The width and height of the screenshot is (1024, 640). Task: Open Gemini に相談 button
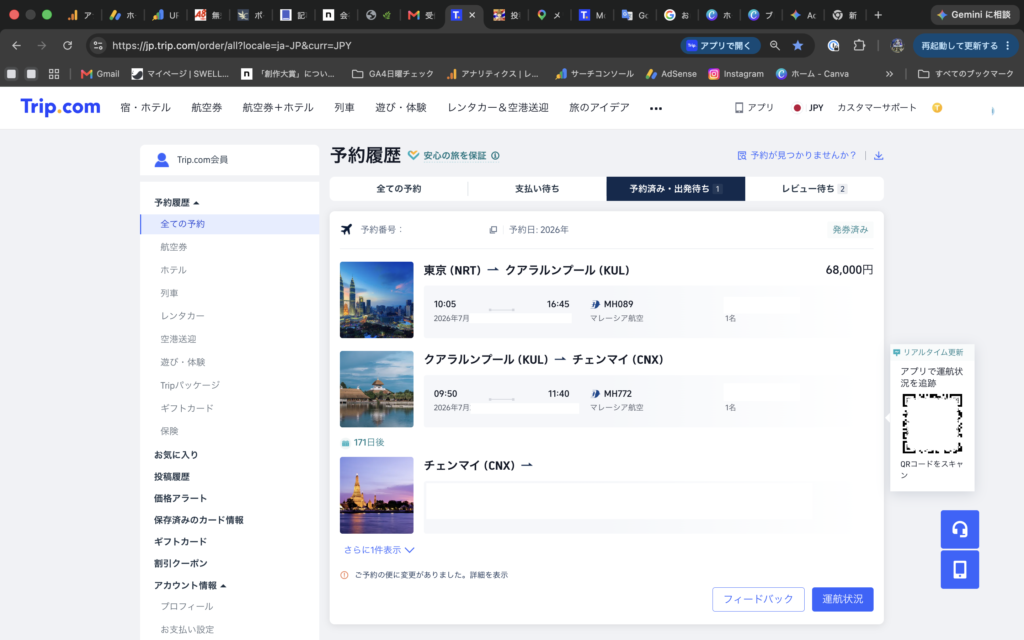click(974, 15)
